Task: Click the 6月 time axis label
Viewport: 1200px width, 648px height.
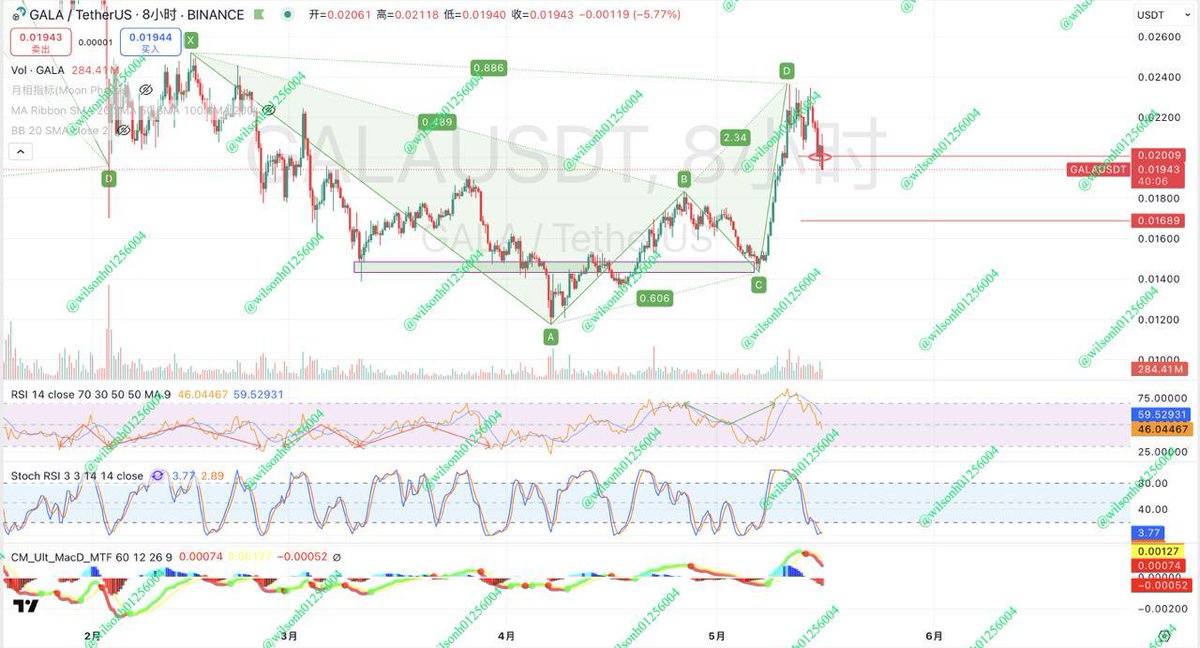Action: (933, 635)
